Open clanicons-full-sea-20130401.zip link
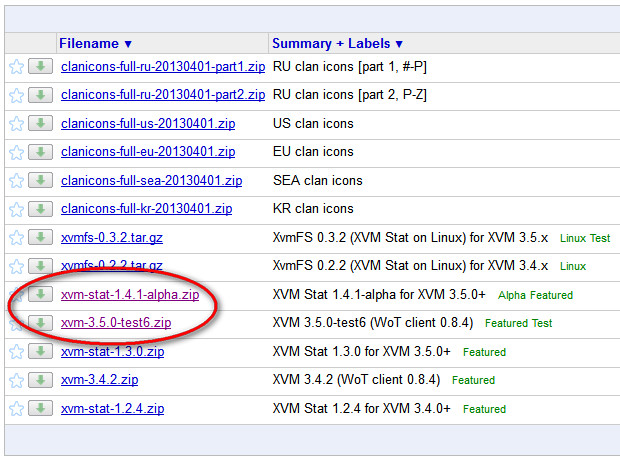 pos(151,181)
